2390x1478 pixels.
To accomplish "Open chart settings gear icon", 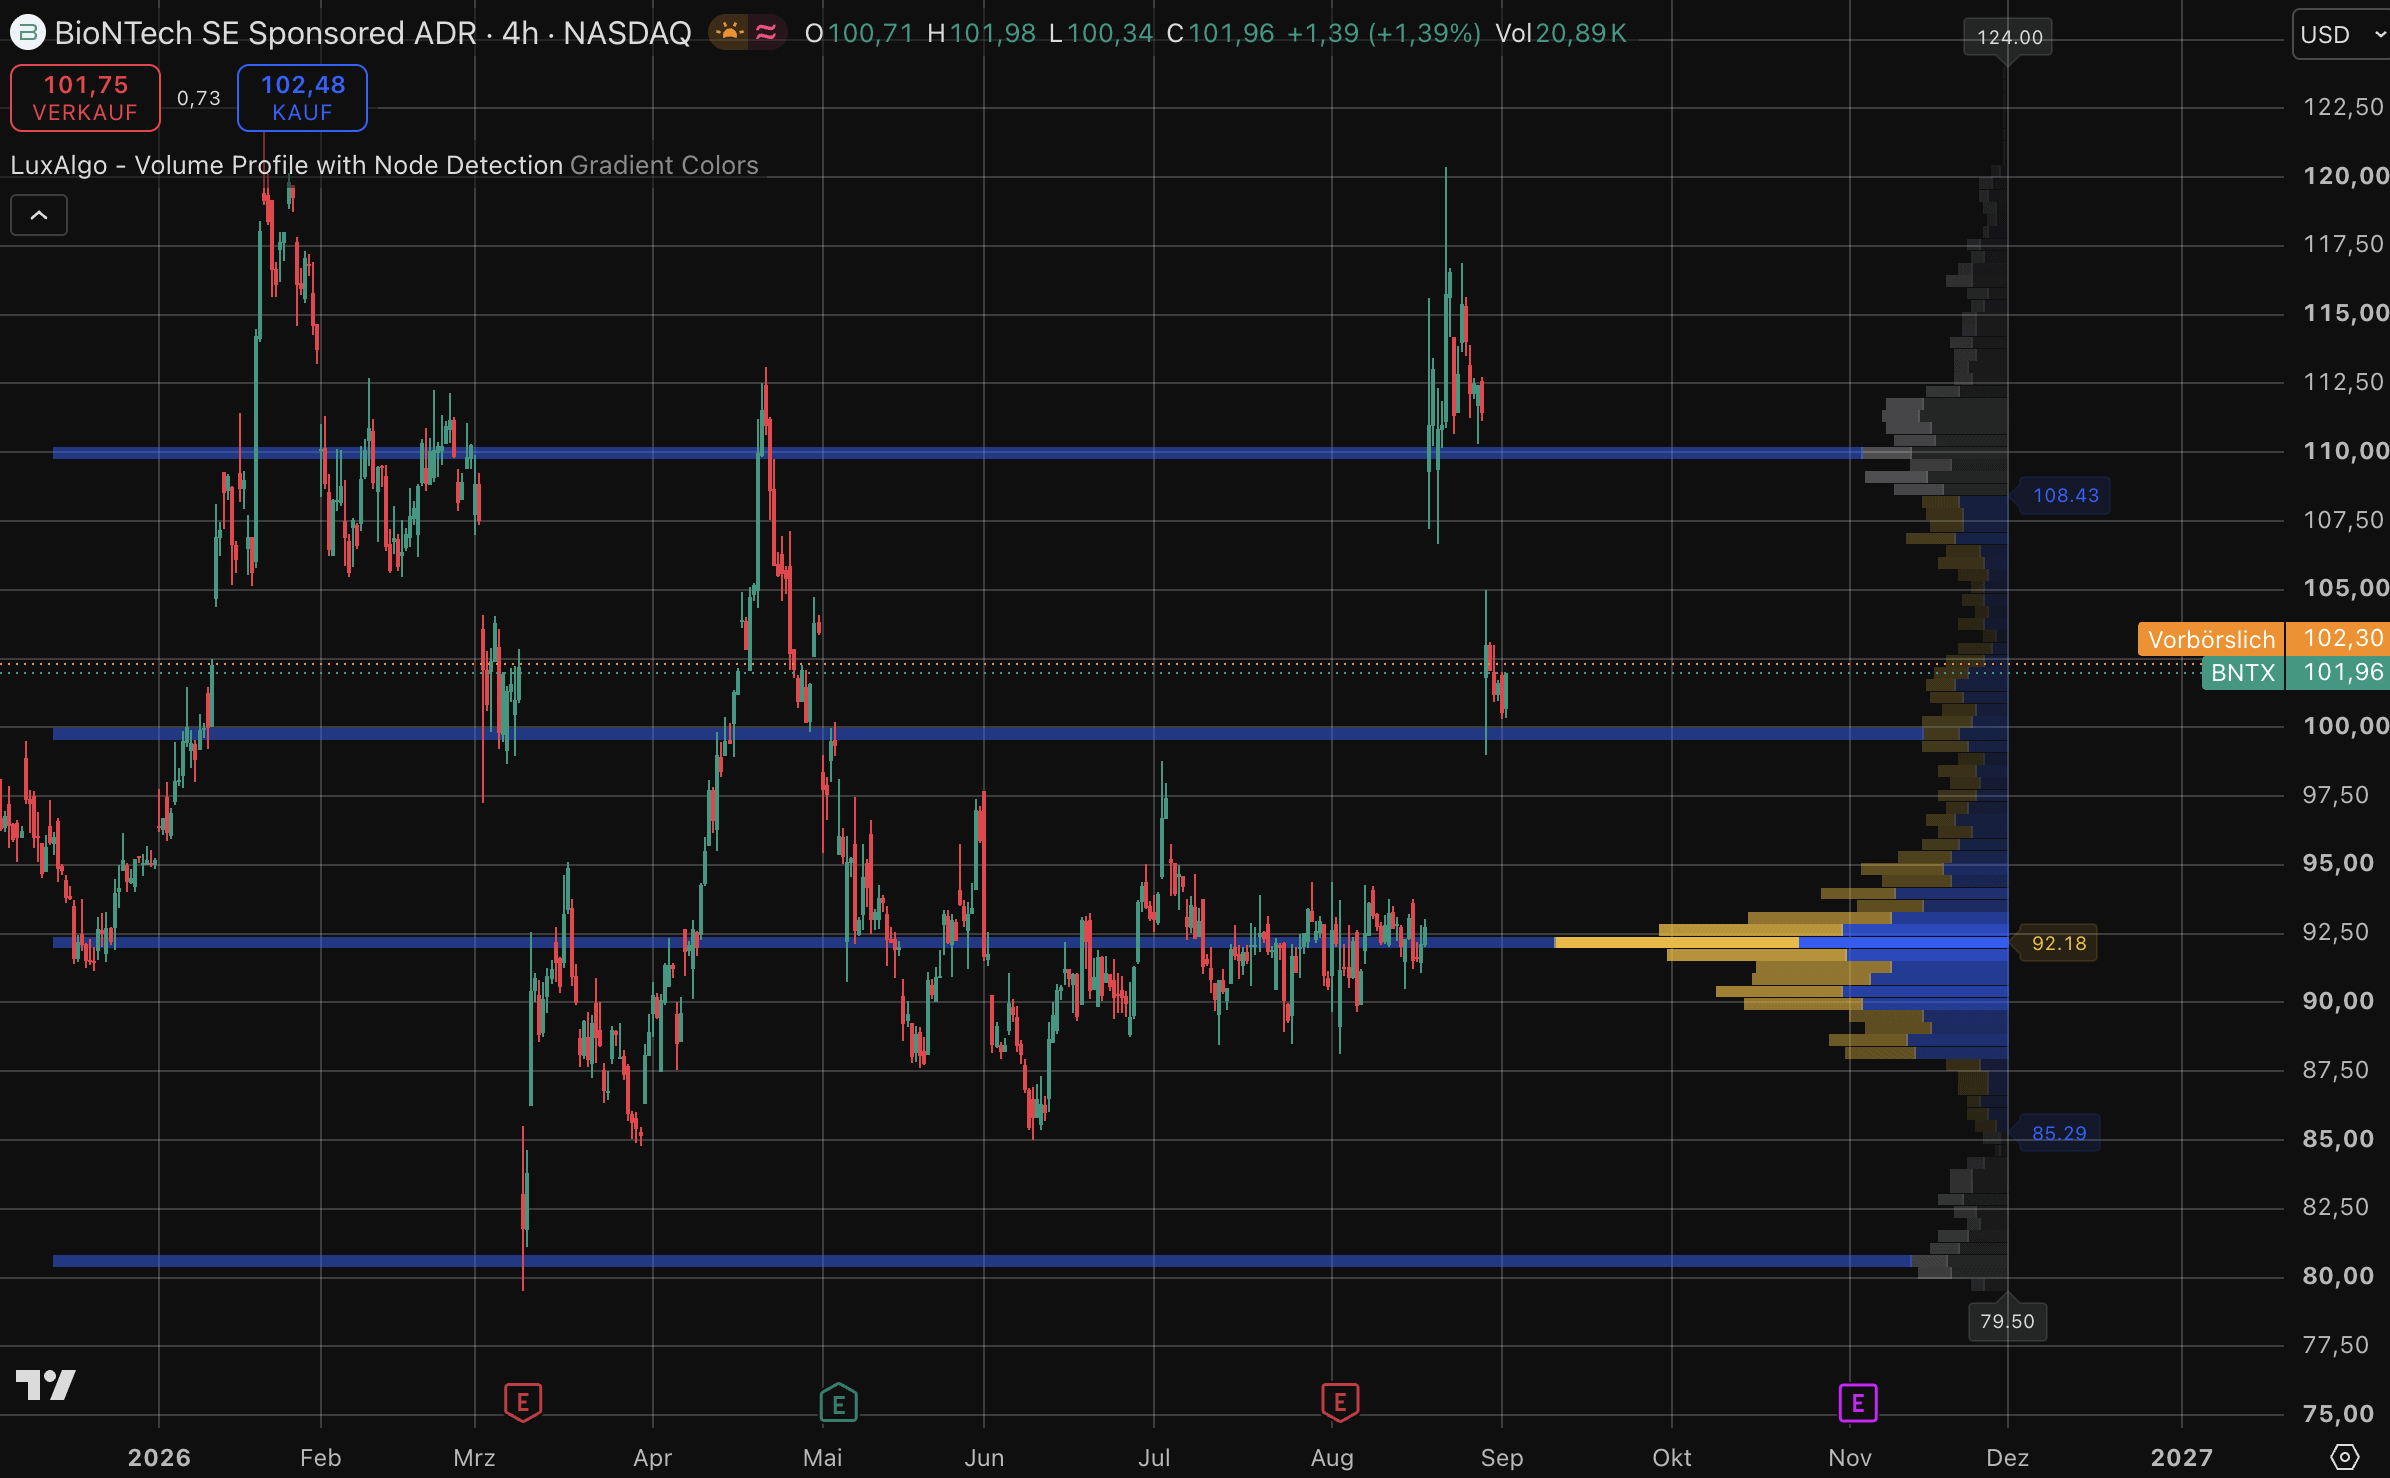I will pyautogui.click(x=2344, y=1457).
